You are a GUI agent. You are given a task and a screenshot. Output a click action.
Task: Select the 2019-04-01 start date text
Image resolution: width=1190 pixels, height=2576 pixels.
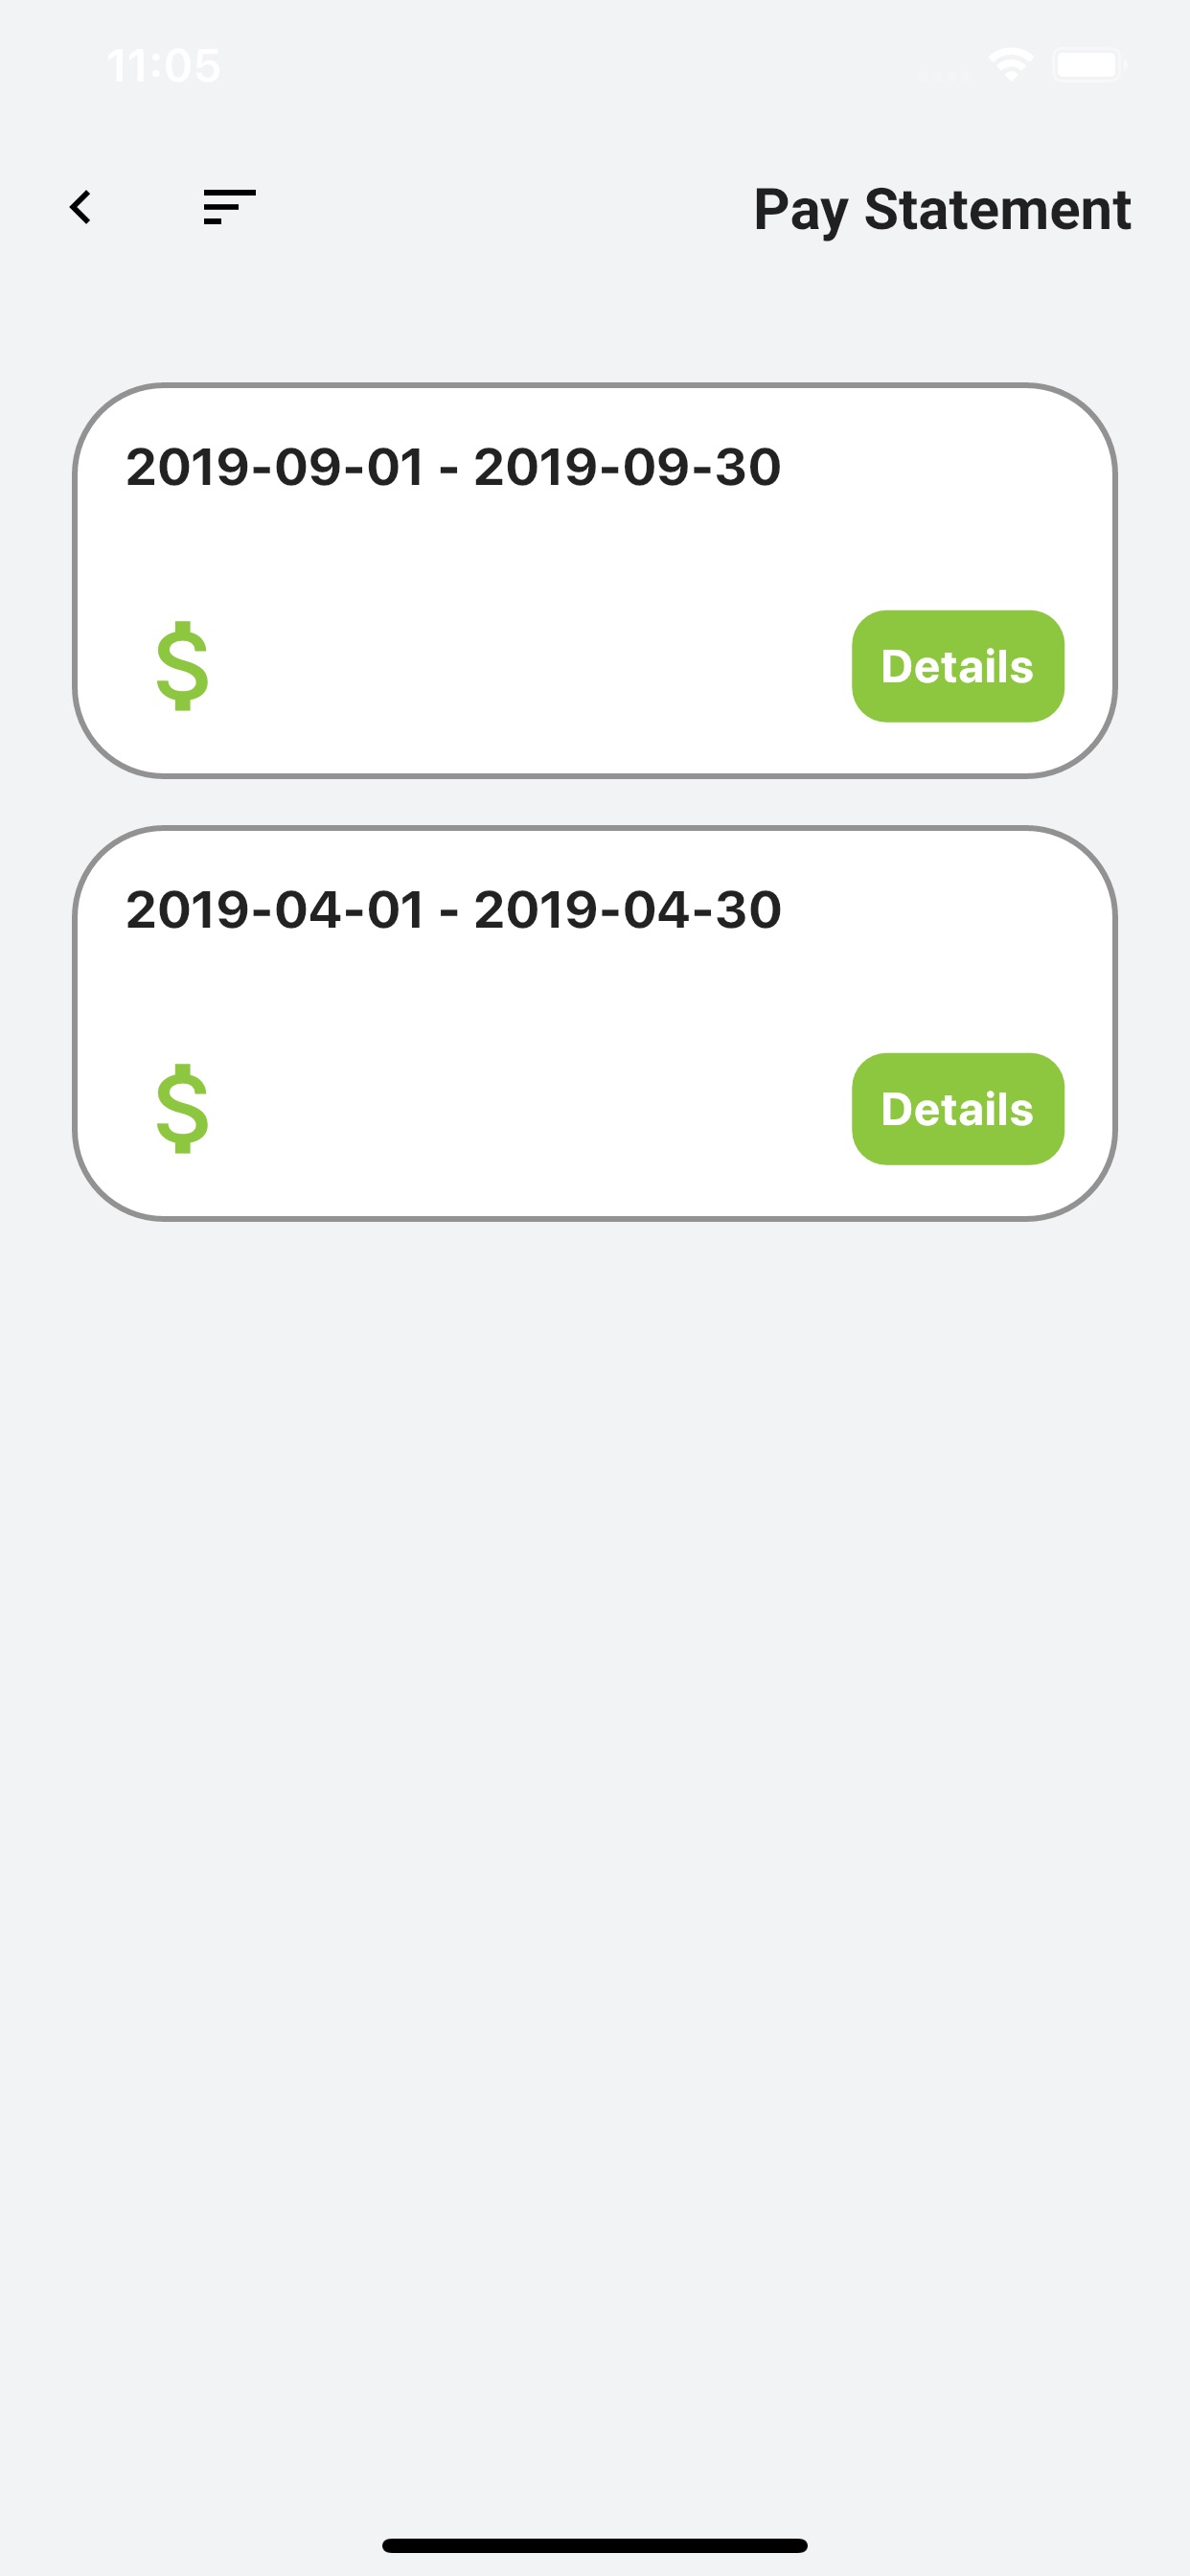pos(275,910)
